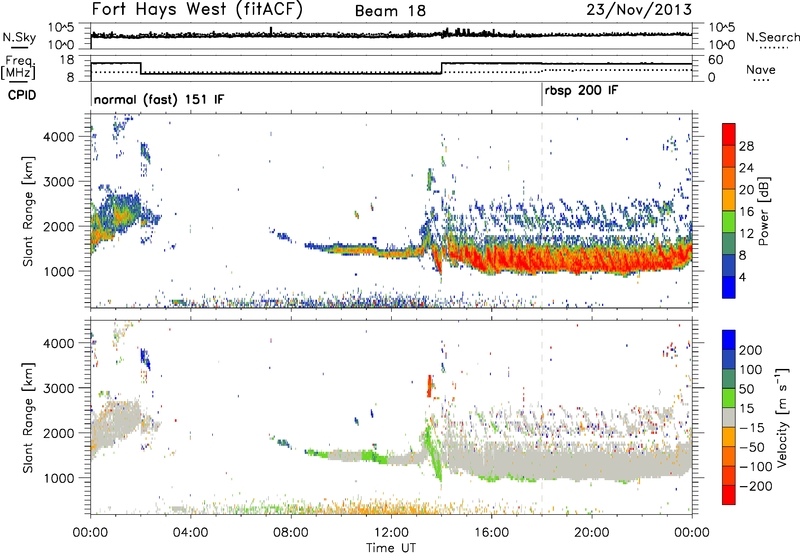
Task: Click the 28 label on Power colorbar
Action: 746,146
